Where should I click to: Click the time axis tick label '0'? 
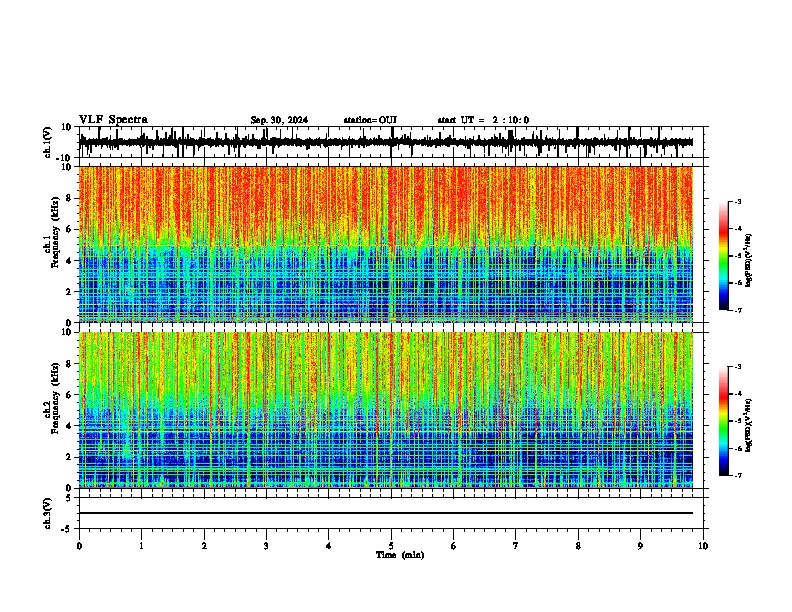[x=79, y=546]
